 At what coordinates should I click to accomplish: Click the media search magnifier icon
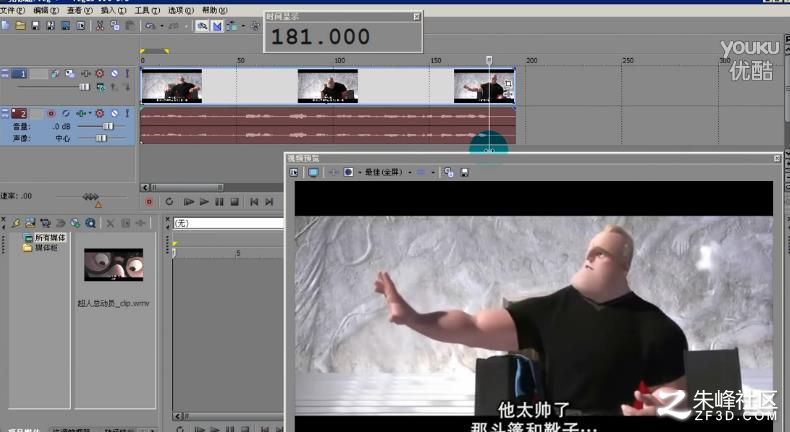coord(90,223)
